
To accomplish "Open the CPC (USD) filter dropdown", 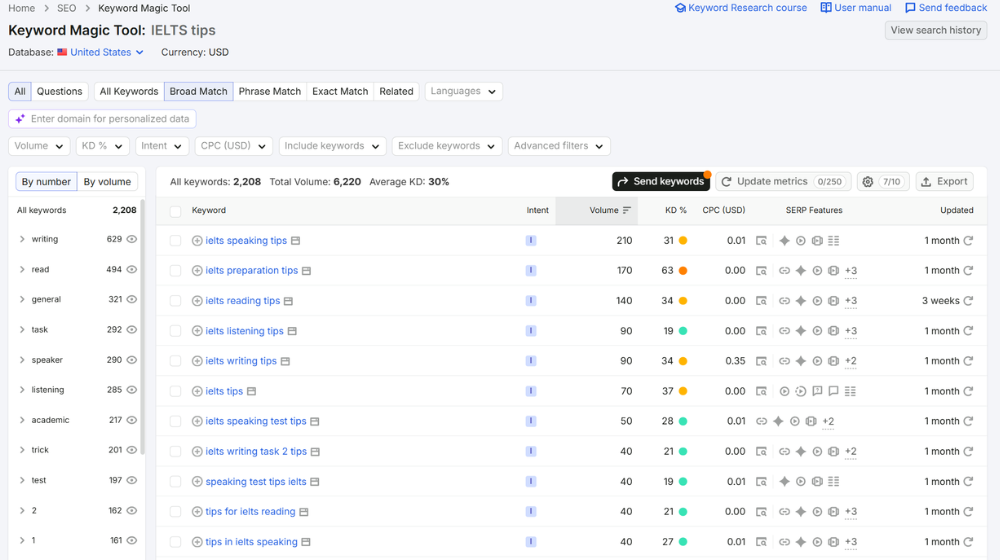I will (x=233, y=146).
